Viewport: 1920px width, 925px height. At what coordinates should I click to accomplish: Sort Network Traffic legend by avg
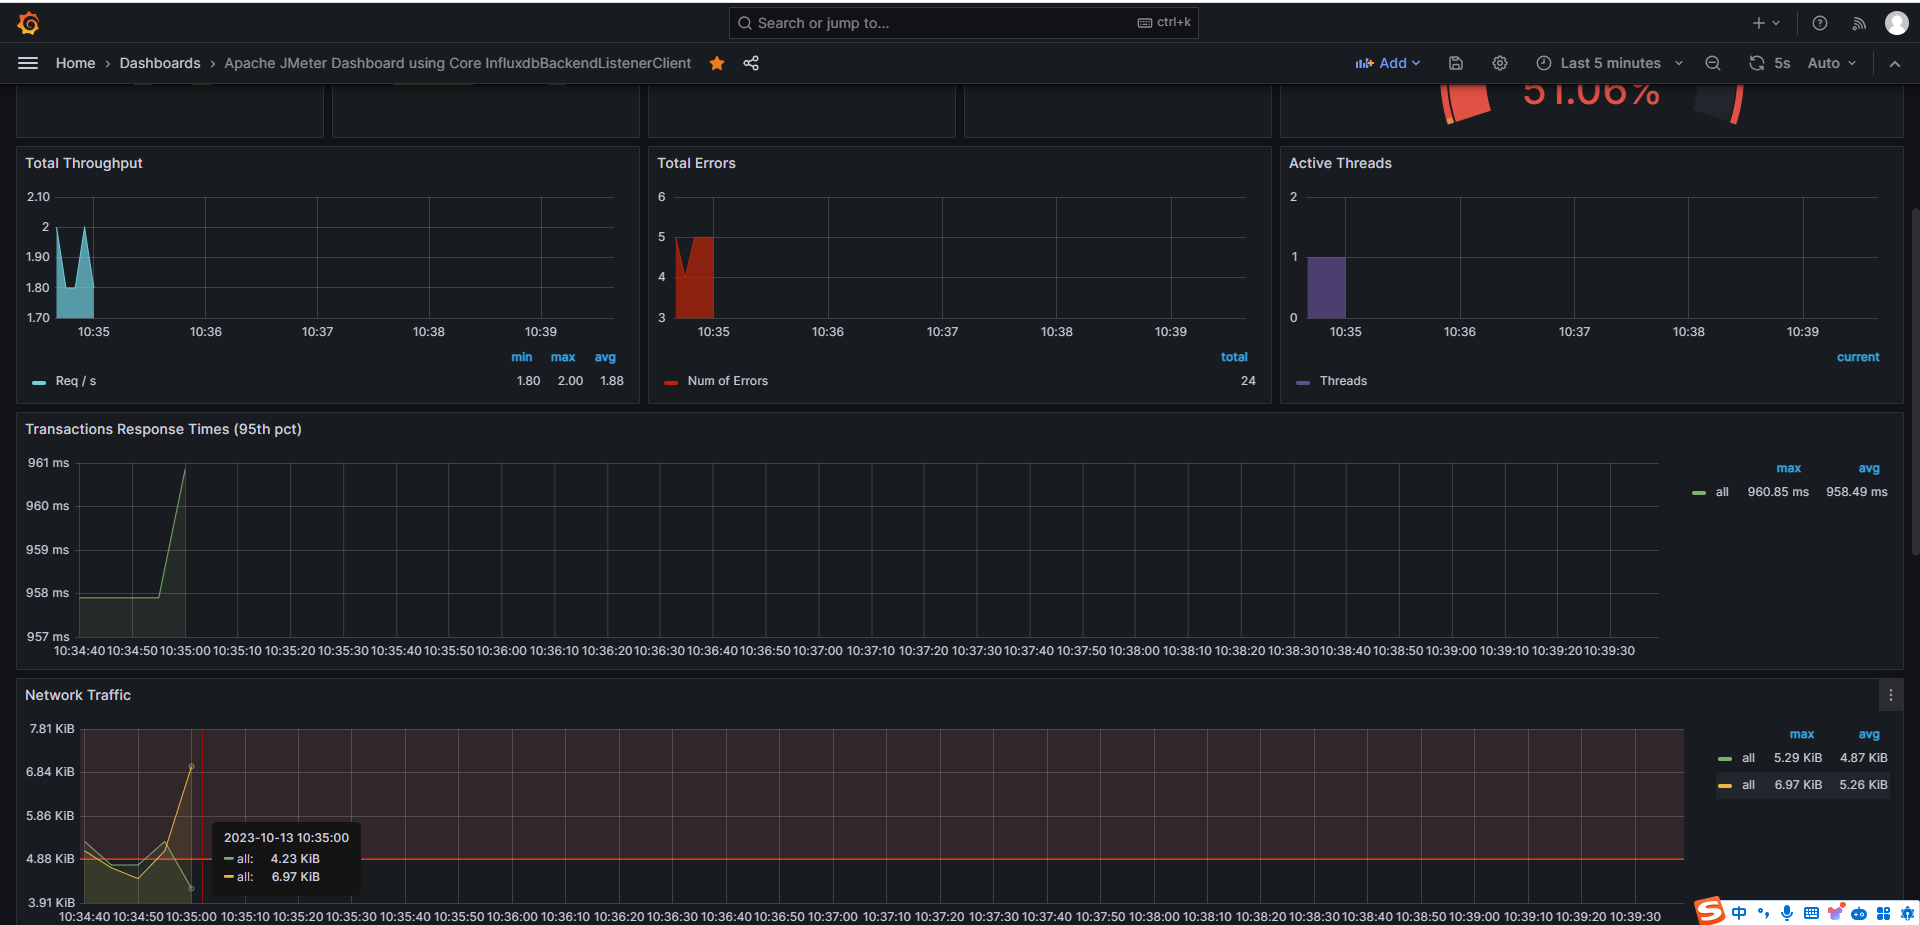[x=1869, y=734]
